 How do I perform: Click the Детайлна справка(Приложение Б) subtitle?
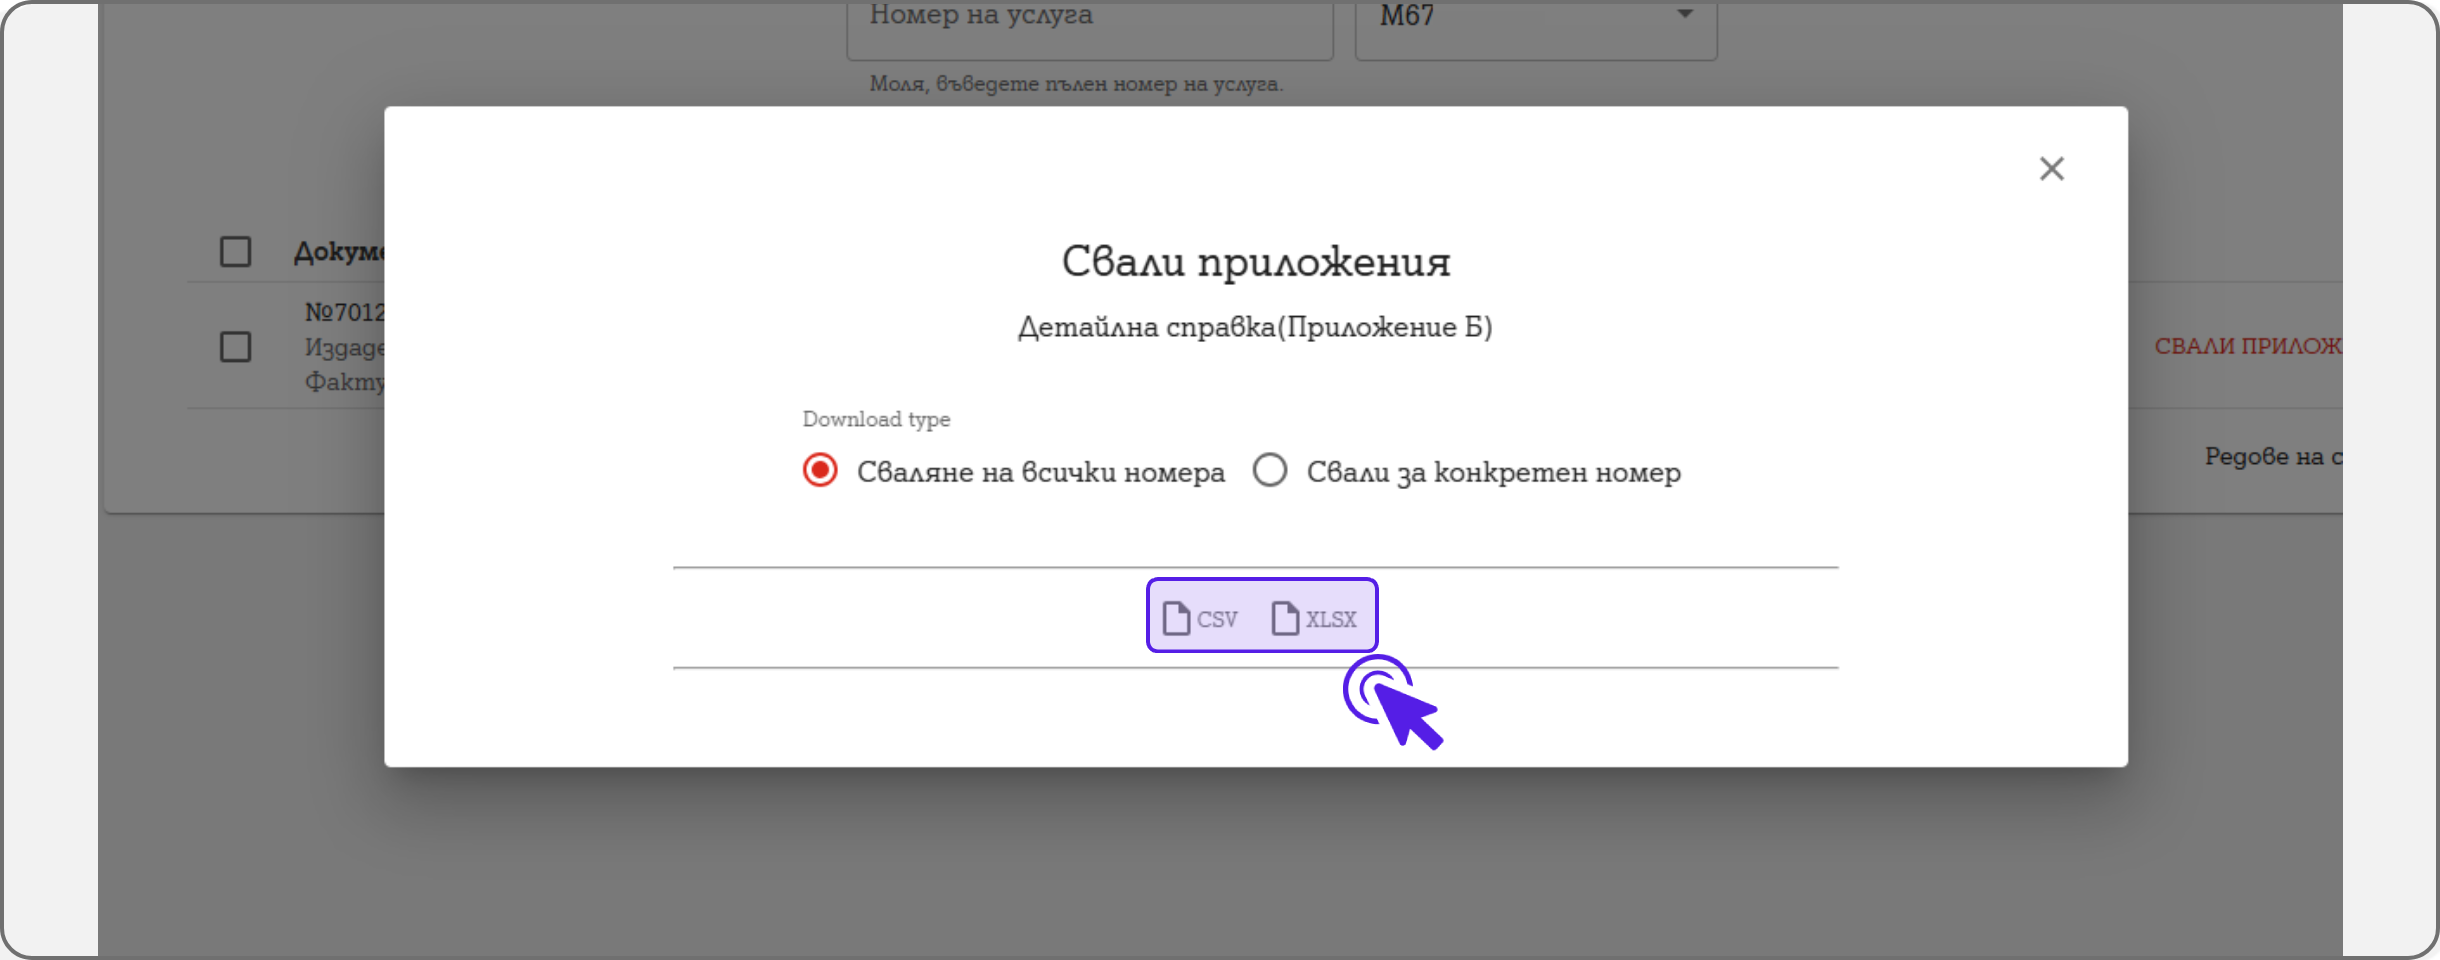(1255, 327)
